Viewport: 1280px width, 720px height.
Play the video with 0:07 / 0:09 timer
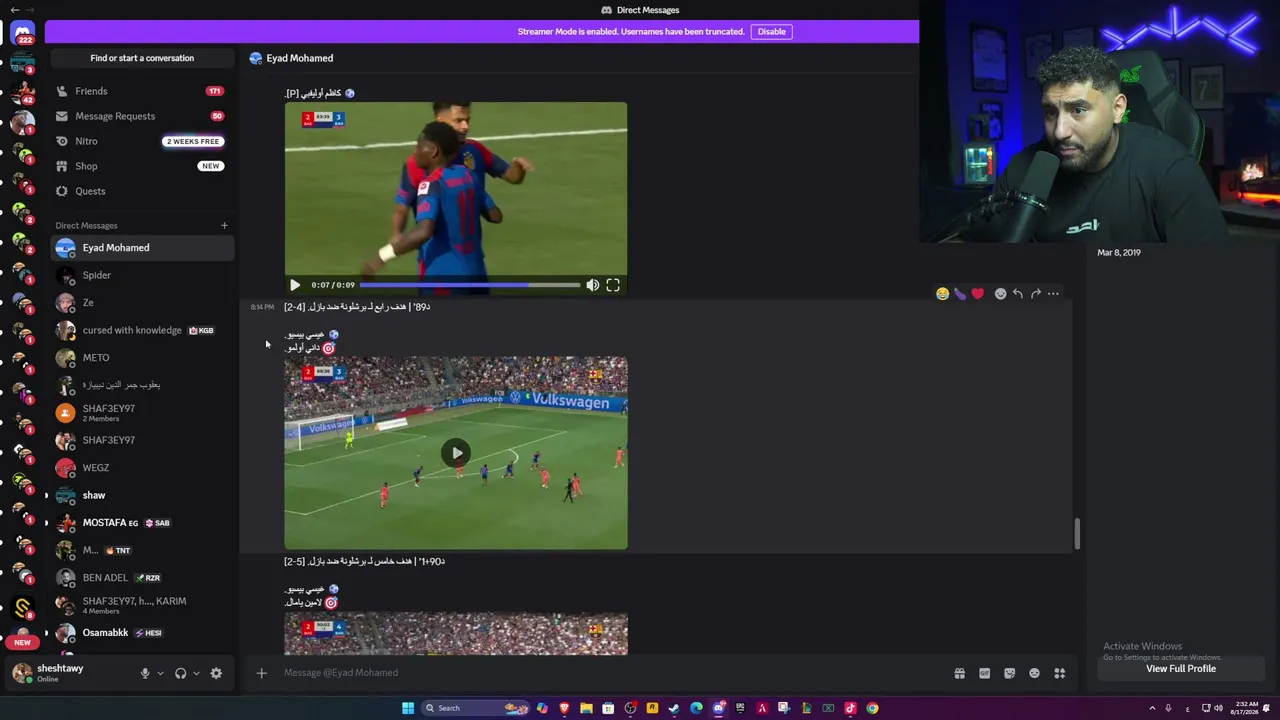pos(295,285)
